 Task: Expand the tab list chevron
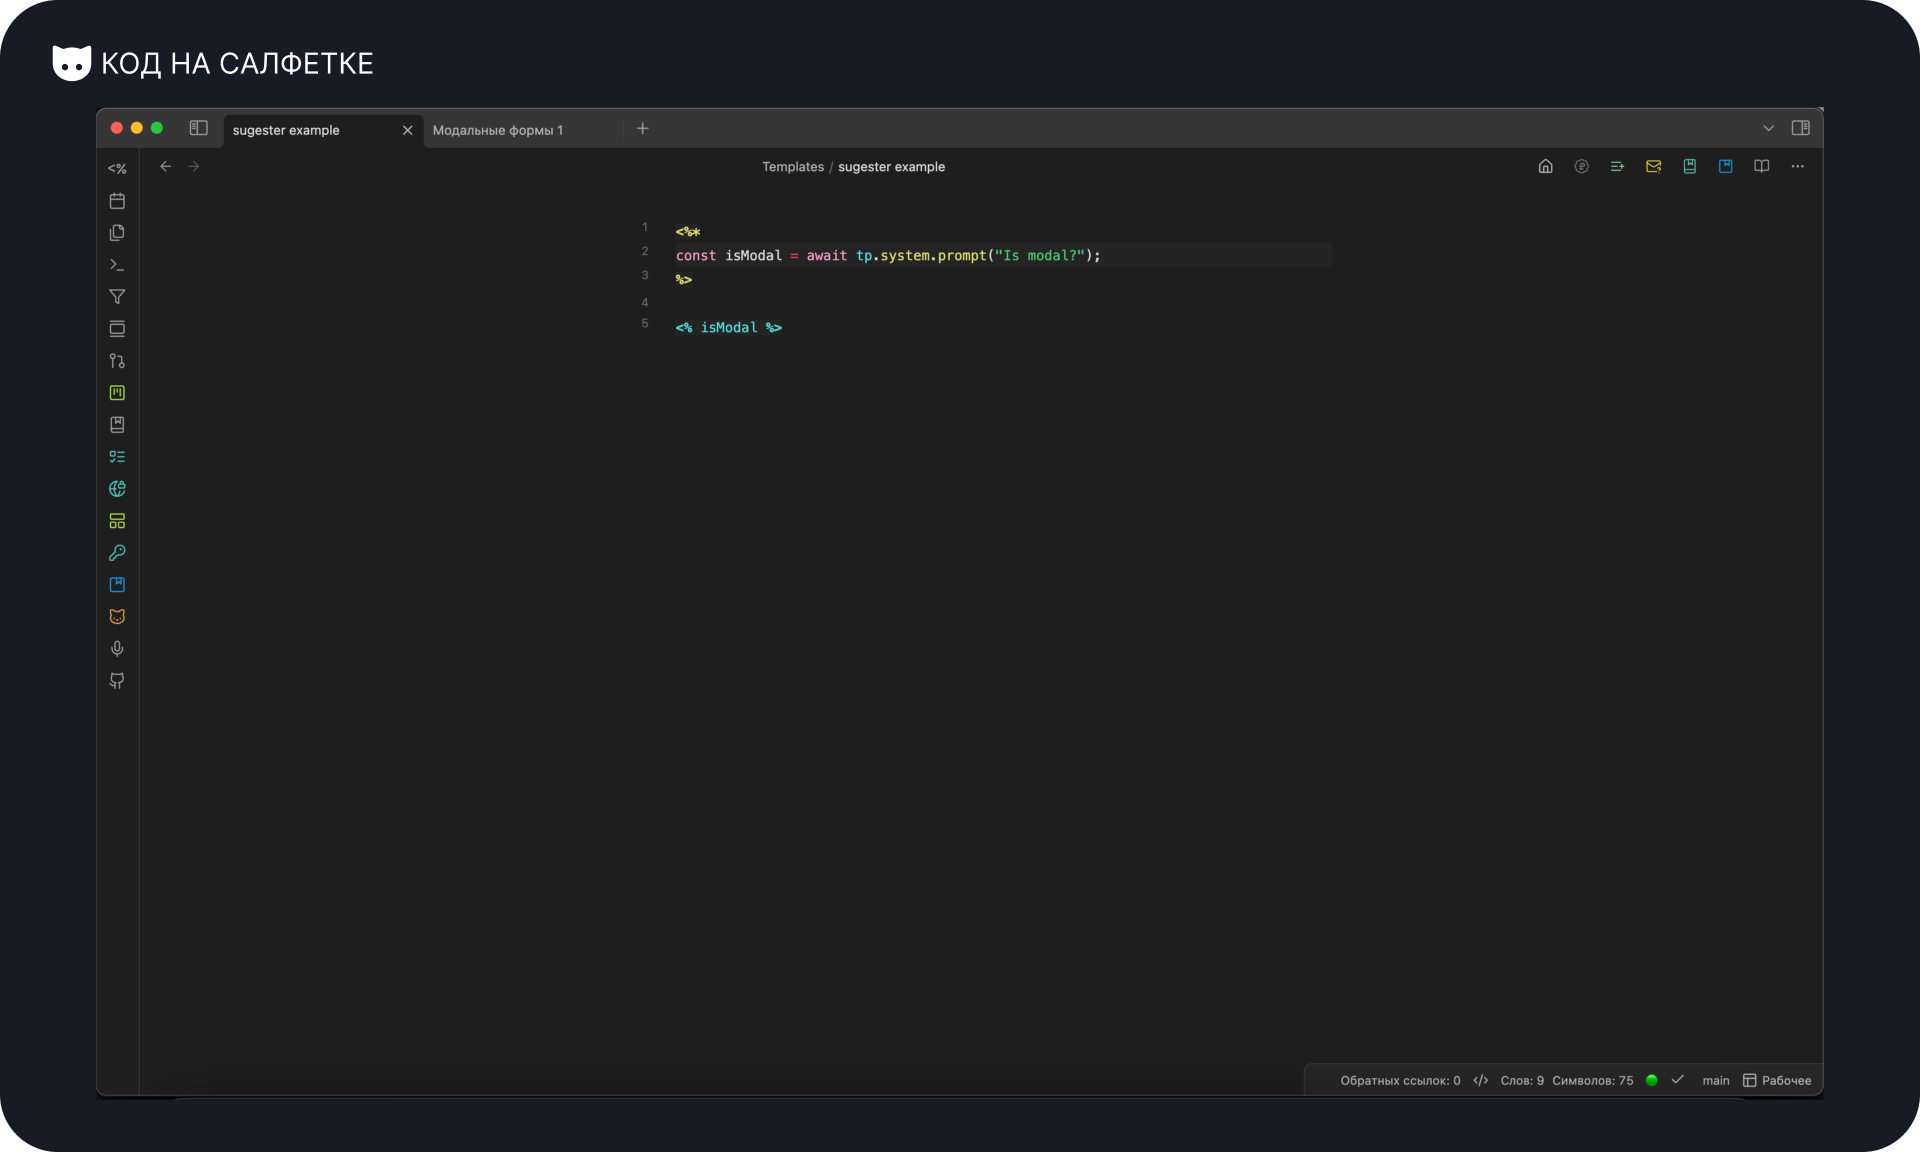(1768, 128)
